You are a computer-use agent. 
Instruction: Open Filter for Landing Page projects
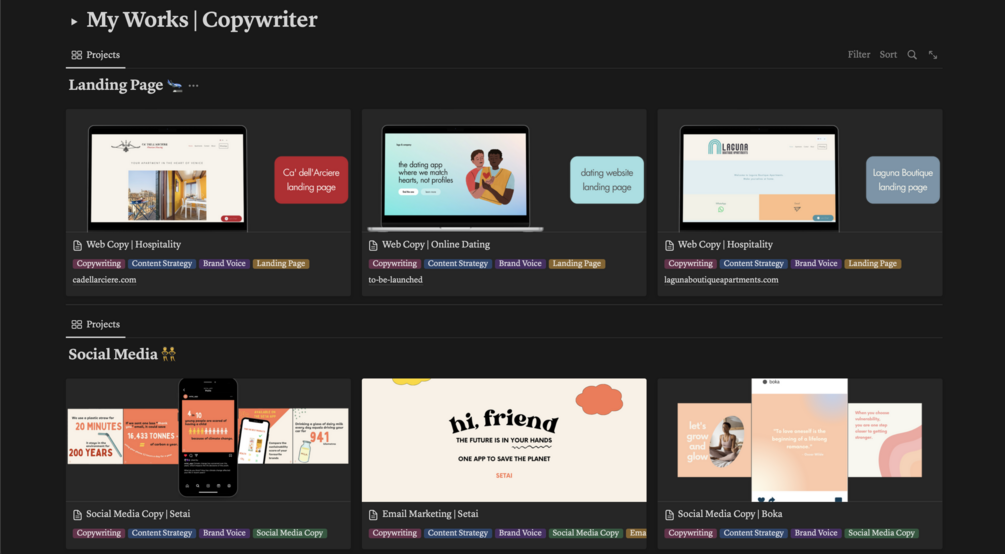859,55
